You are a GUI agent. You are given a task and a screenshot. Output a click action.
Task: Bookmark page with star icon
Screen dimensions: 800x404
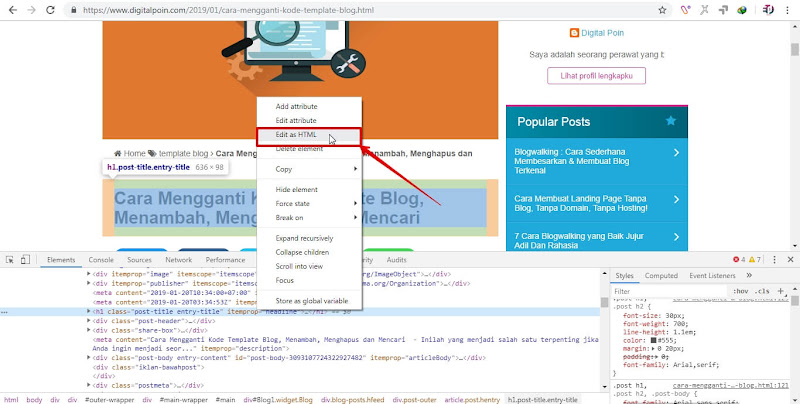662,10
